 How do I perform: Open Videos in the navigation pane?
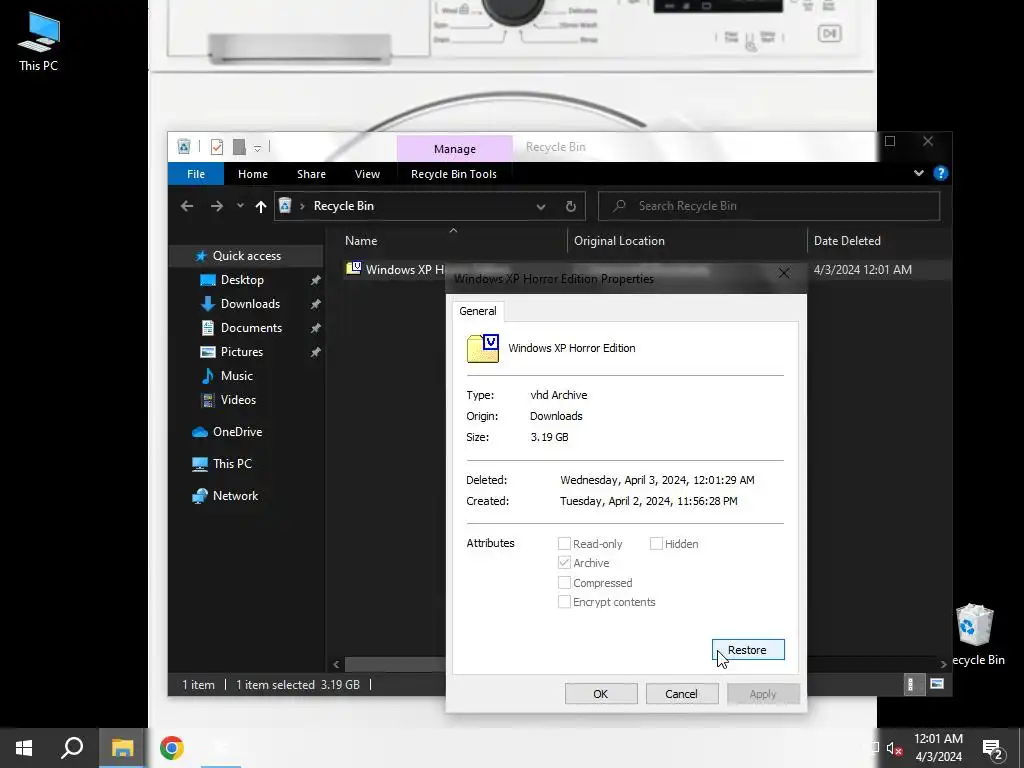point(238,400)
